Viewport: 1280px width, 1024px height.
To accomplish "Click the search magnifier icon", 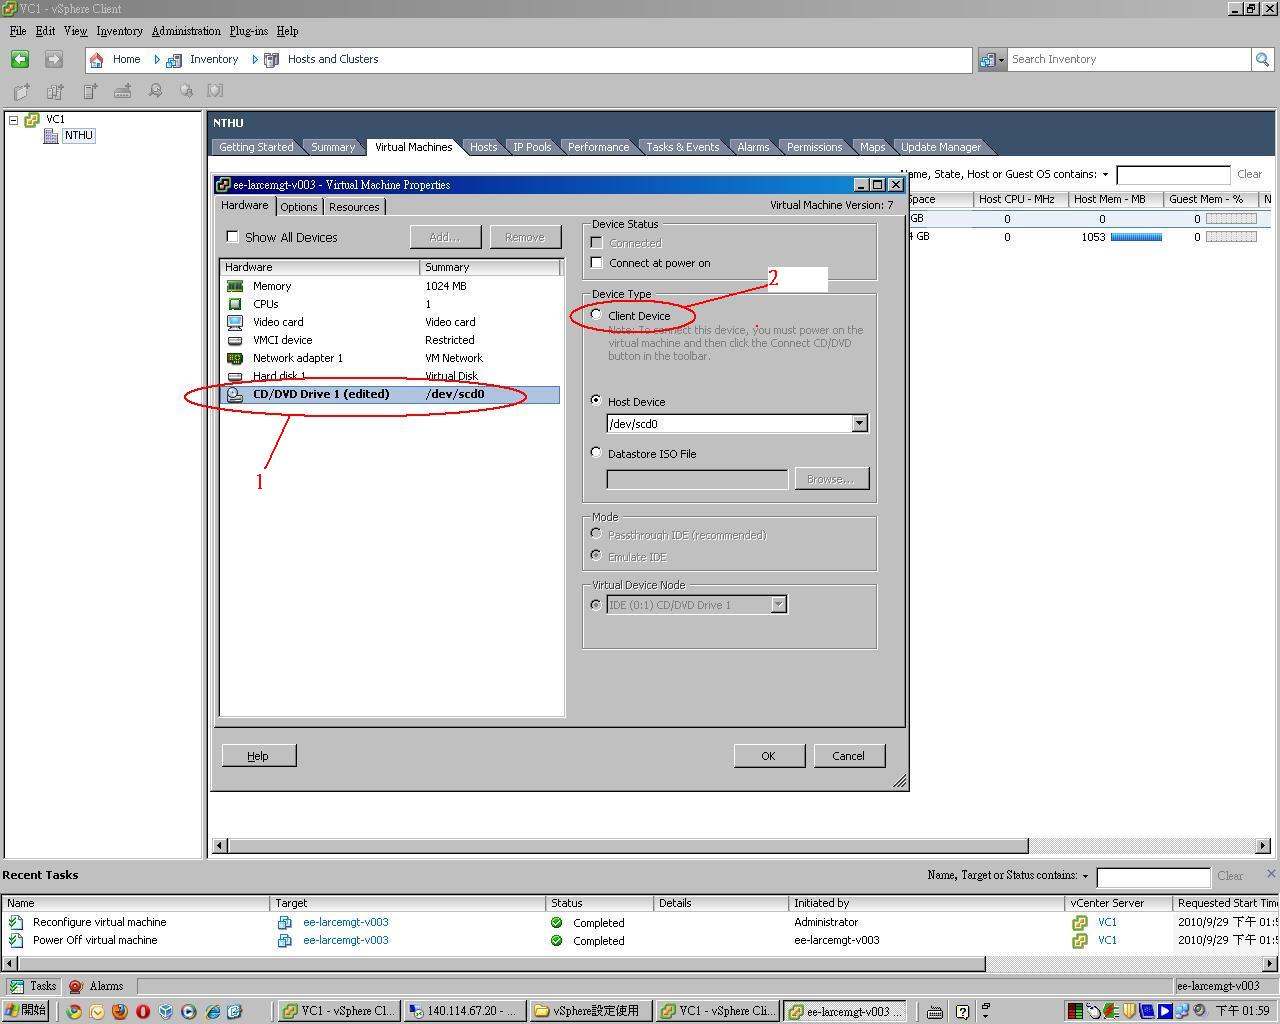I will (1262, 59).
